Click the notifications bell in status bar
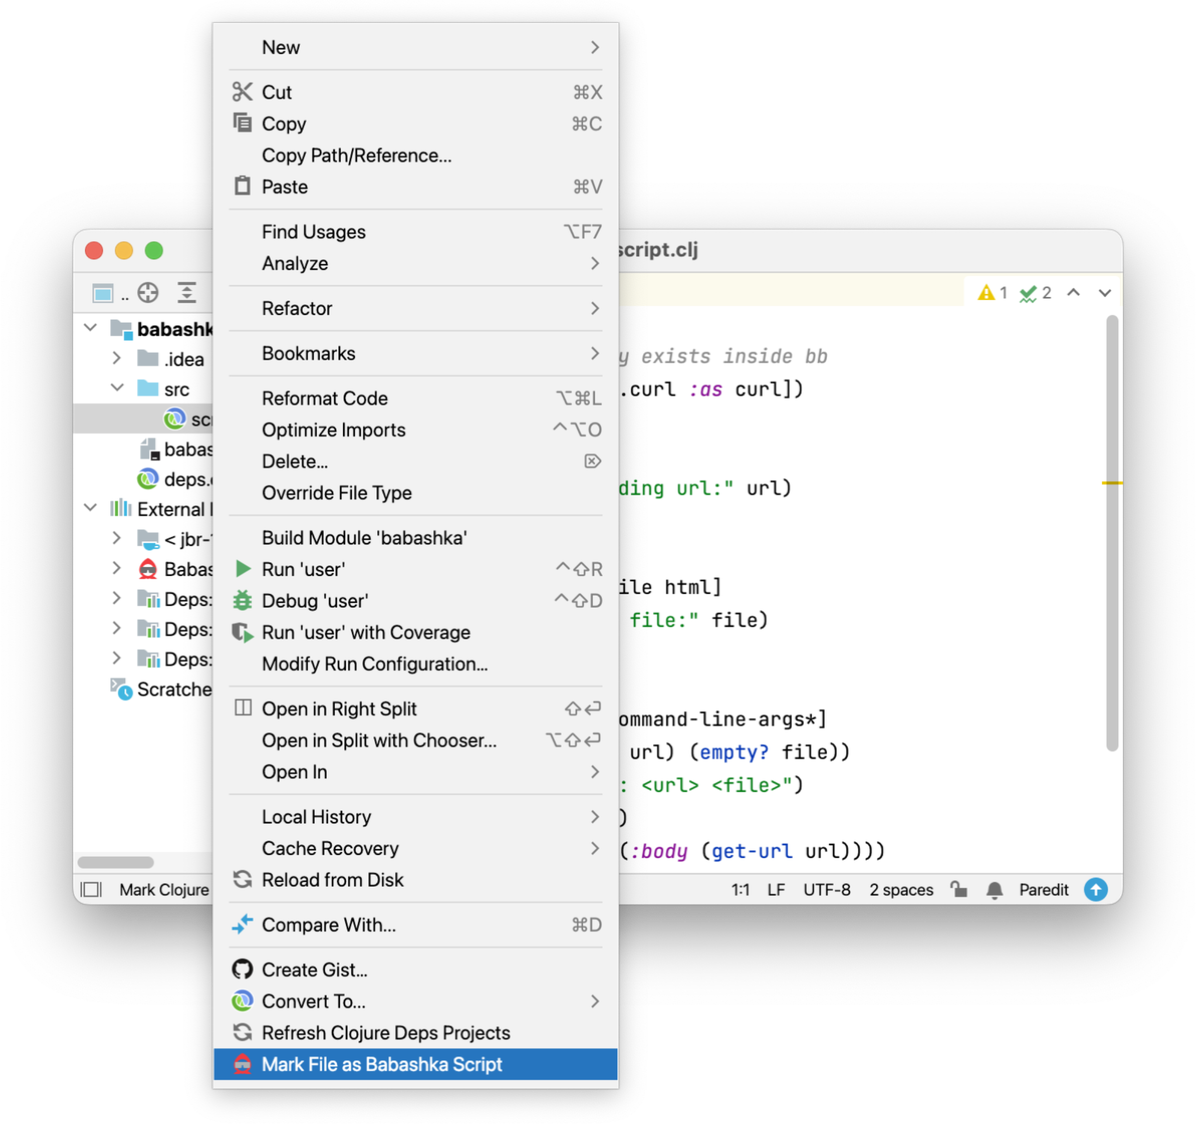Viewport: 1196px width, 1124px height. point(995,890)
